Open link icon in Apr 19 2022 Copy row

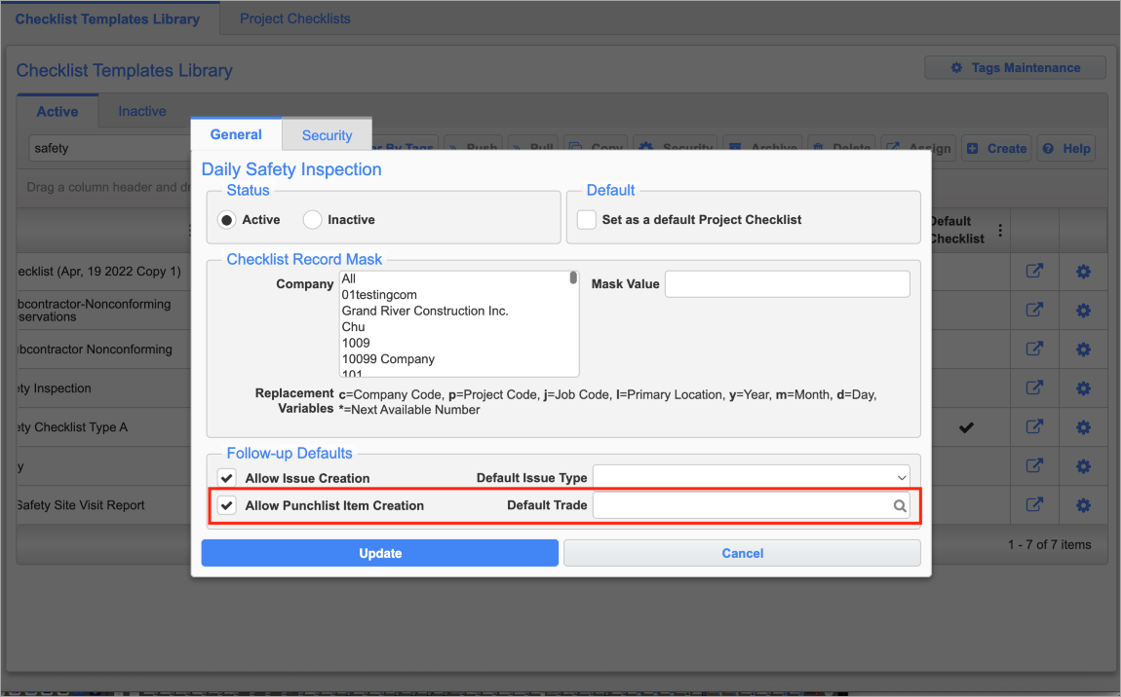point(1034,271)
